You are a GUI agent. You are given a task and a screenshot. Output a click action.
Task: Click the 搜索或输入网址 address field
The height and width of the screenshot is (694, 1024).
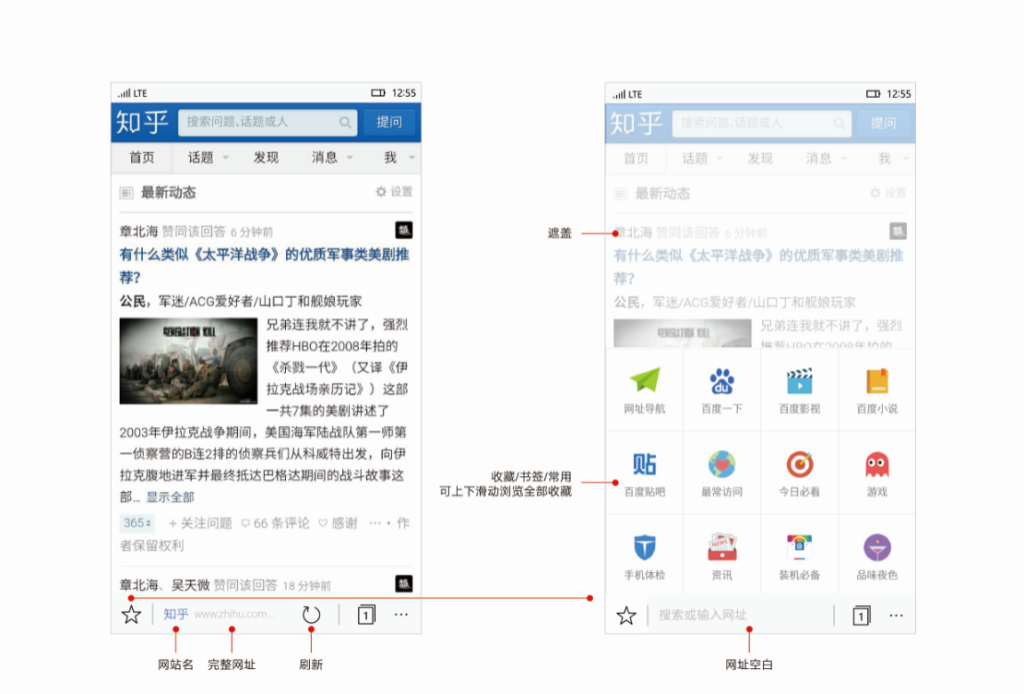point(740,615)
